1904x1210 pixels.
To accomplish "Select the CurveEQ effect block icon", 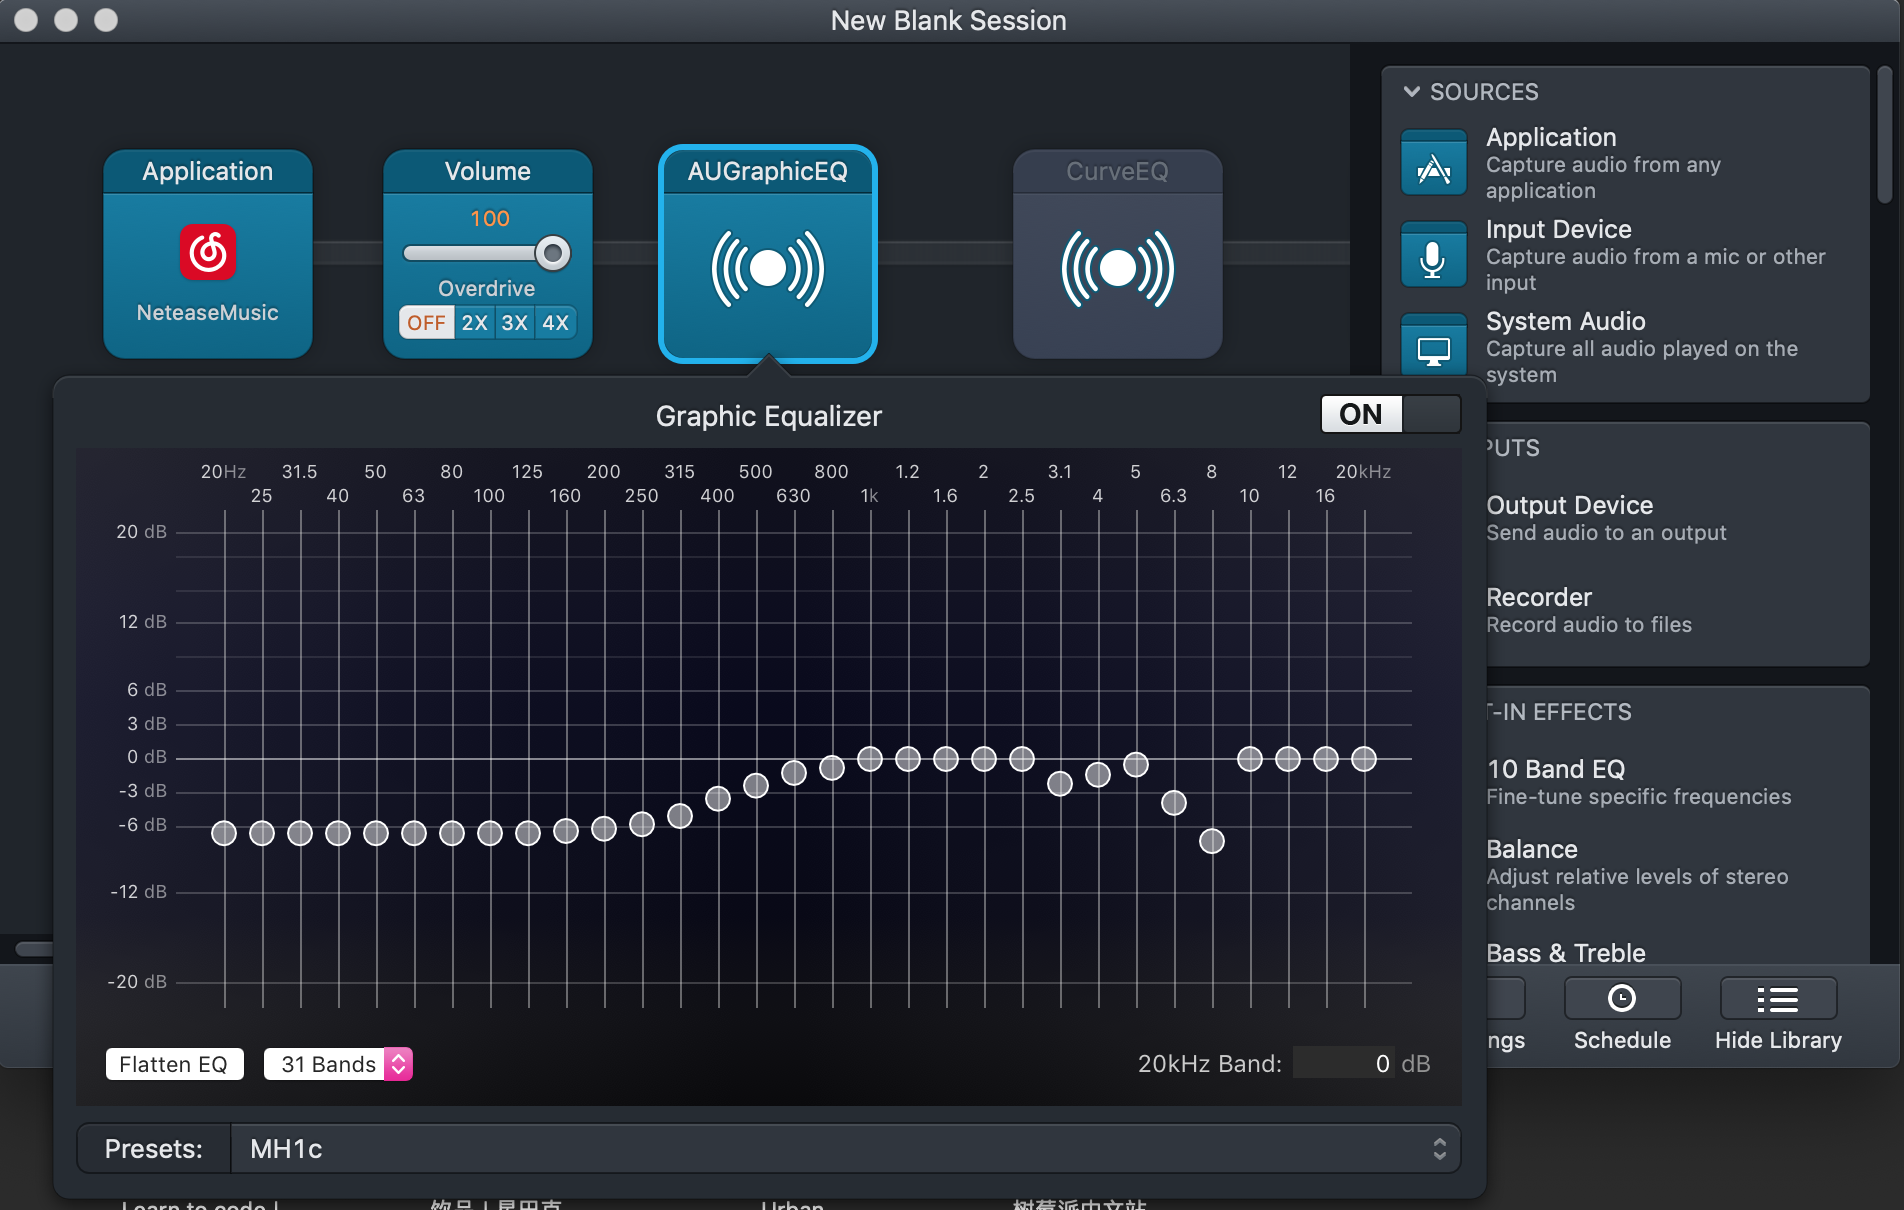I will click(1118, 269).
